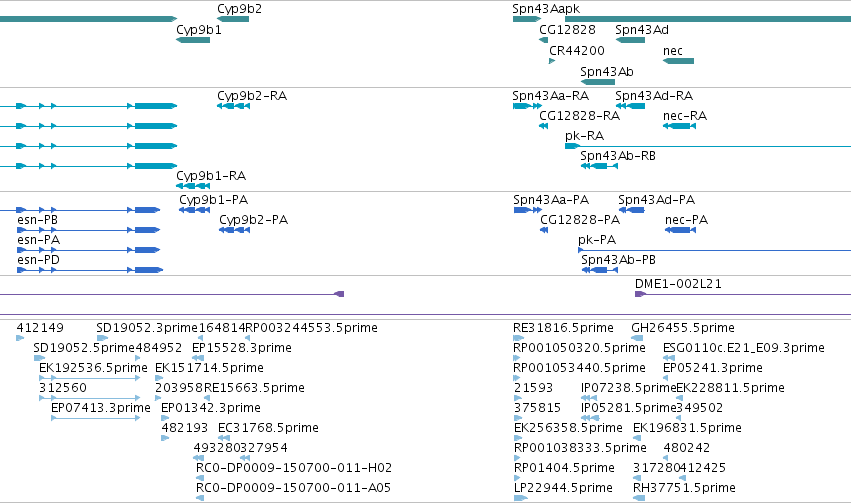The image size is (851, 503).
Task: Open the esn-PD label
Action: pos(38,260)
